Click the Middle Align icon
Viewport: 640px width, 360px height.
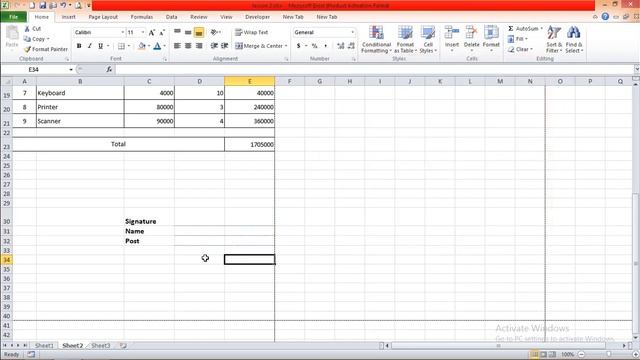[188, 32]
